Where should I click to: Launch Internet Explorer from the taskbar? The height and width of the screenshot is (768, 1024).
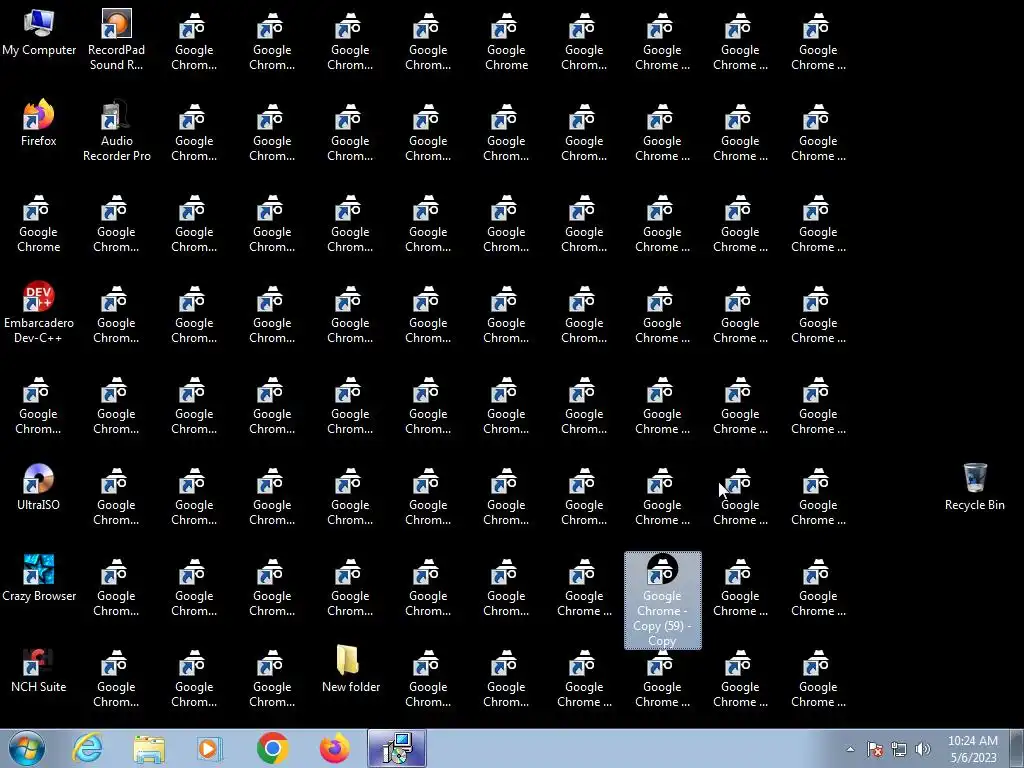[x=87, y=748]
